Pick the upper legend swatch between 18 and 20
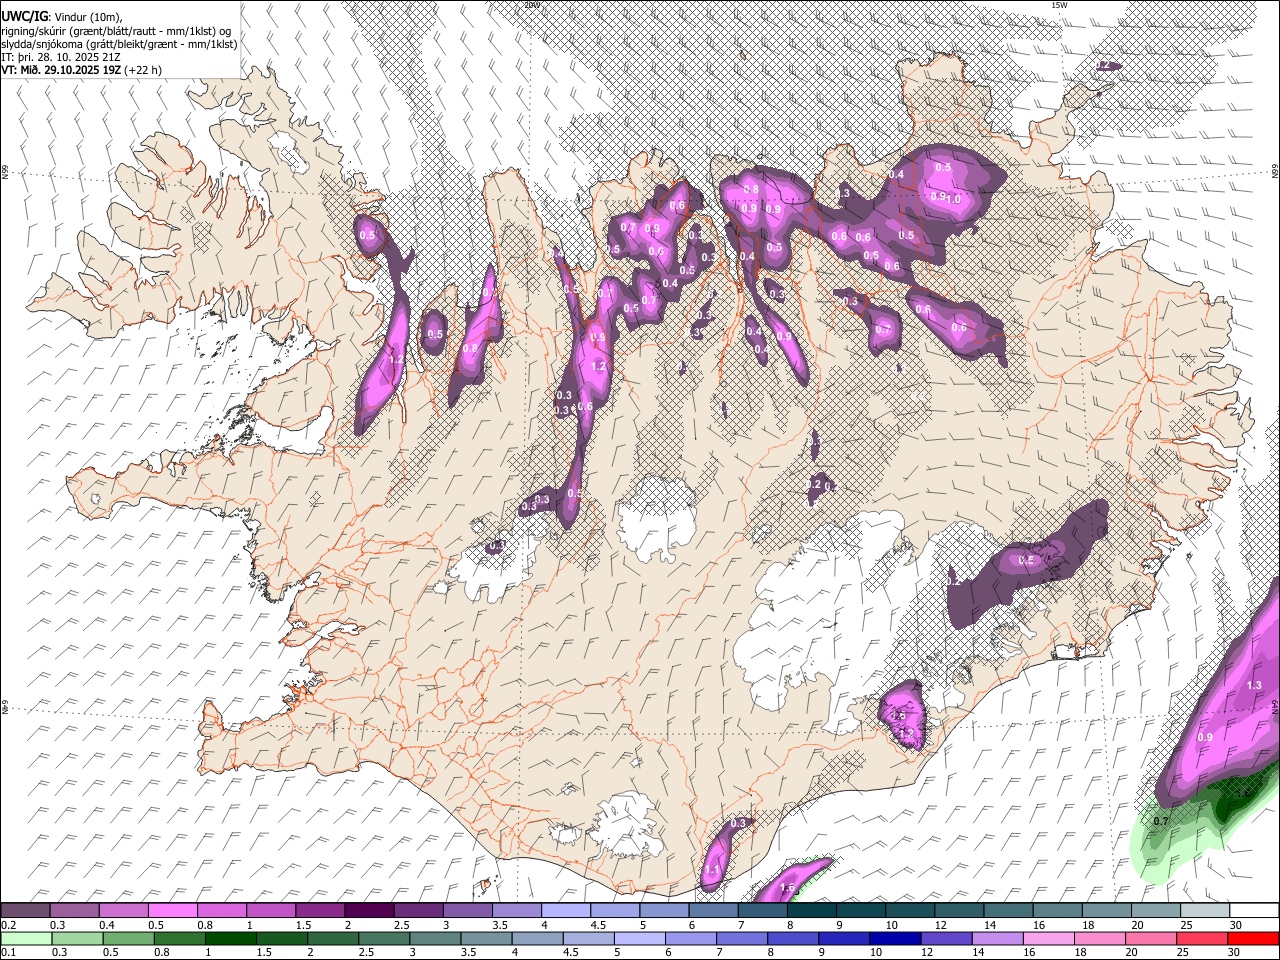1280x960 pixels. (1105, 910)
